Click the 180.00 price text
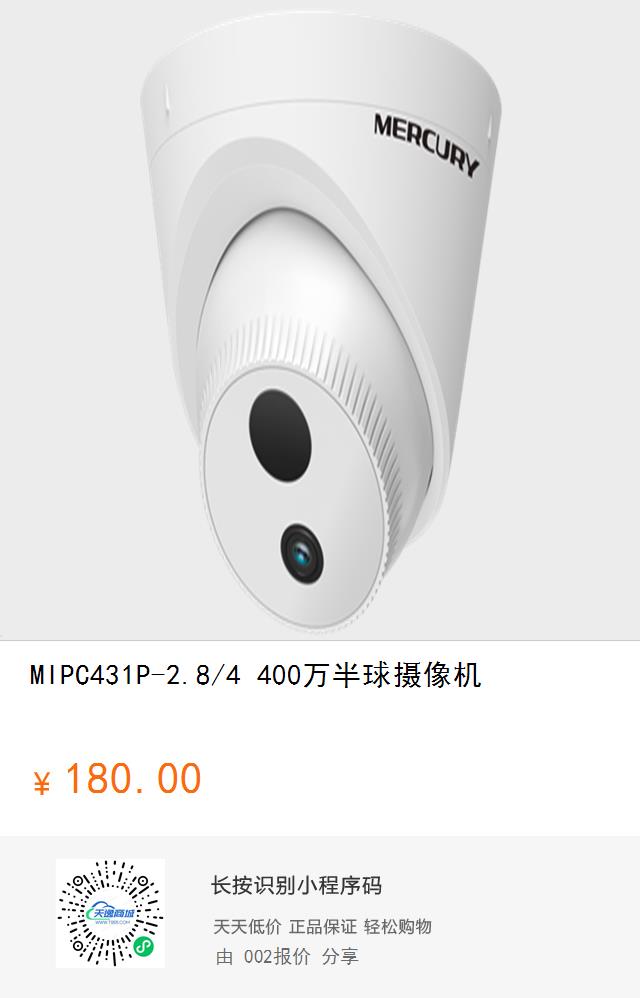Screen dimensions: 640x998 [x=134, y=779]
